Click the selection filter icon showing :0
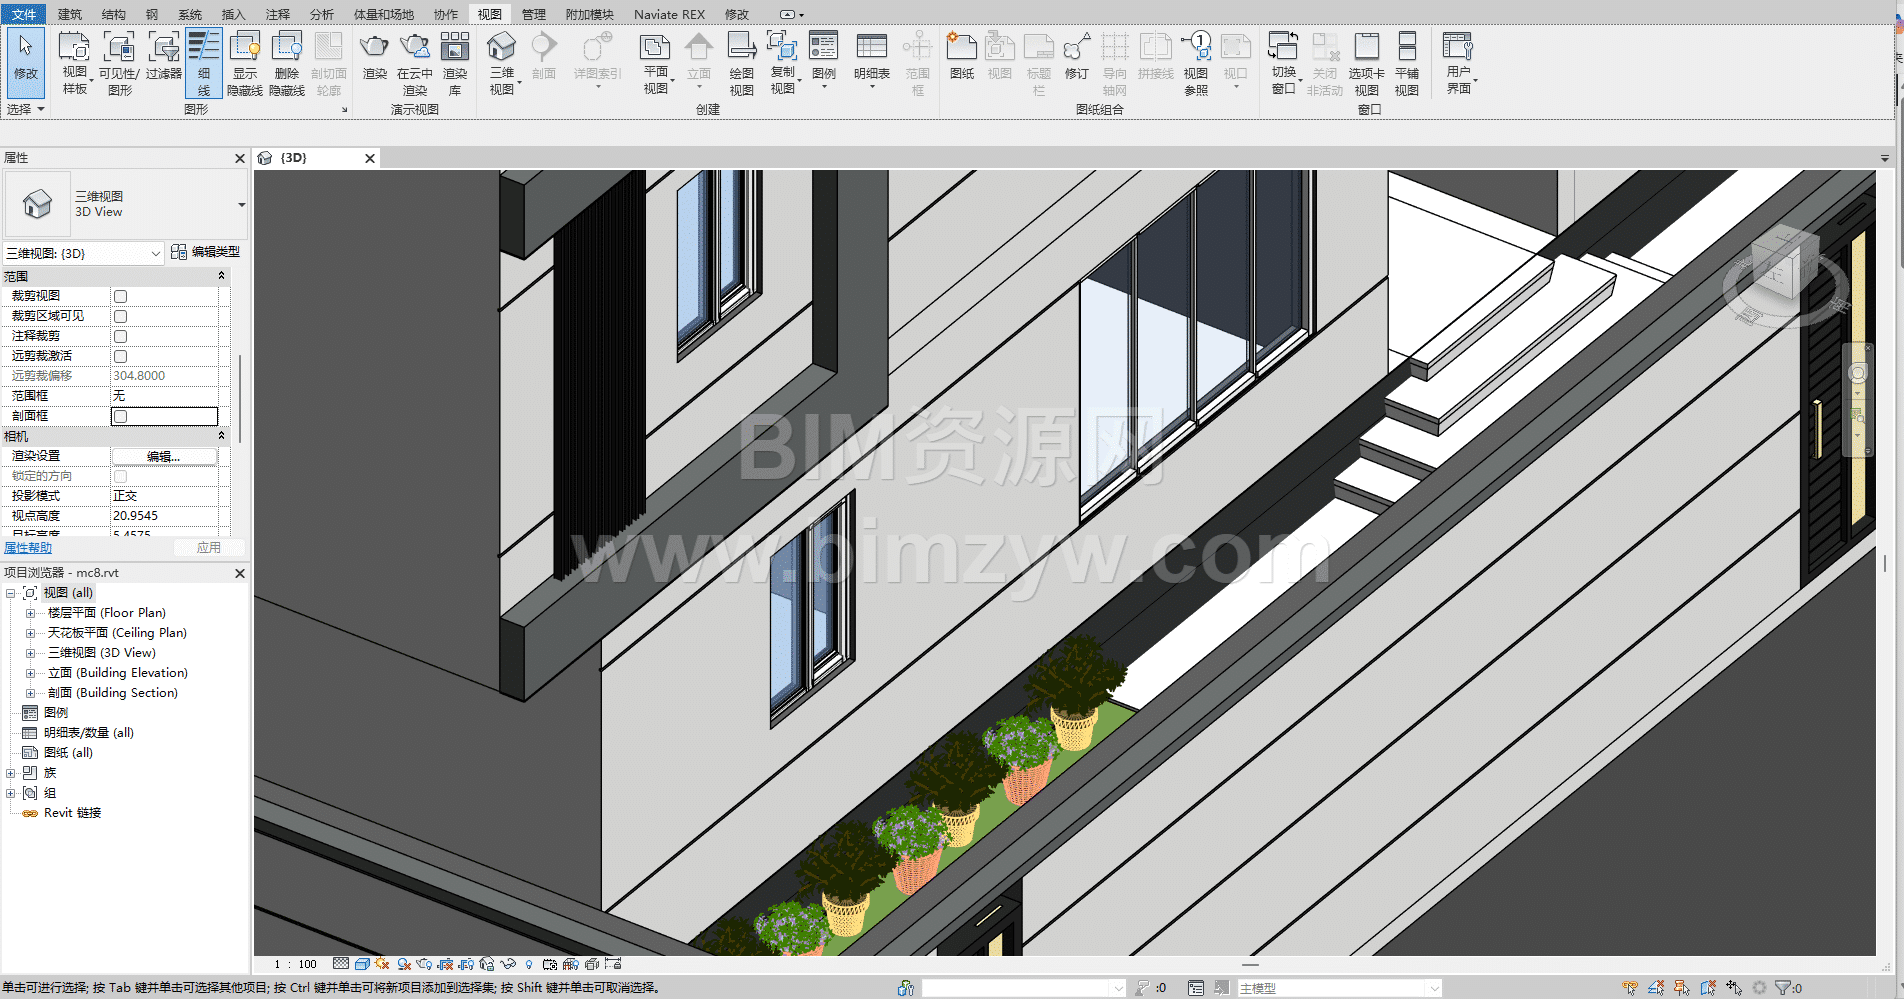 click(1788, 988)
